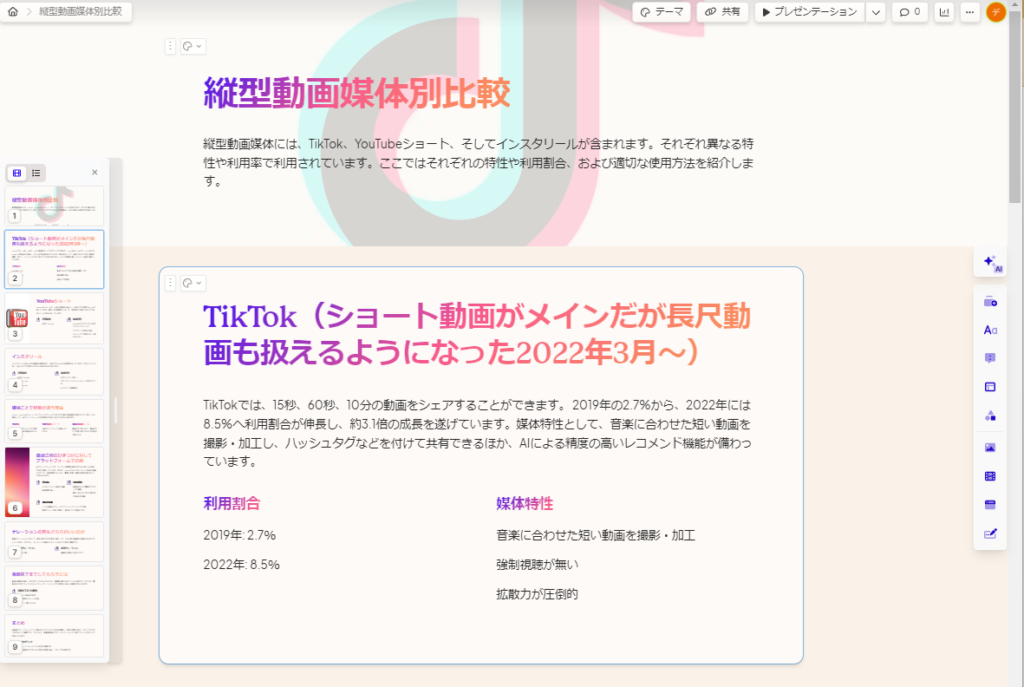This screenshot has width=1024, height=687.
Task: Open the image insert icon
Action: 990,447
